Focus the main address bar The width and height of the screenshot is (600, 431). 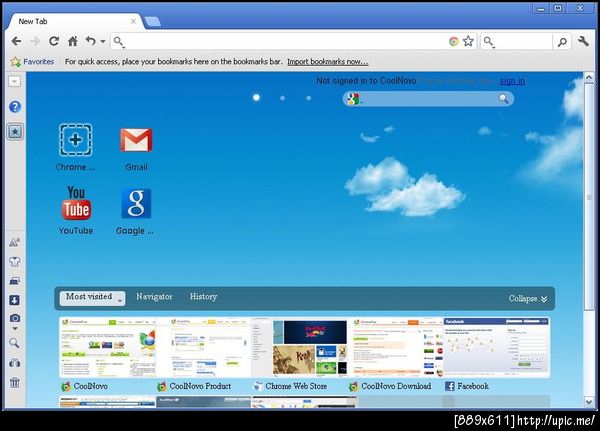pyautogui.click(x=285, y=41)
